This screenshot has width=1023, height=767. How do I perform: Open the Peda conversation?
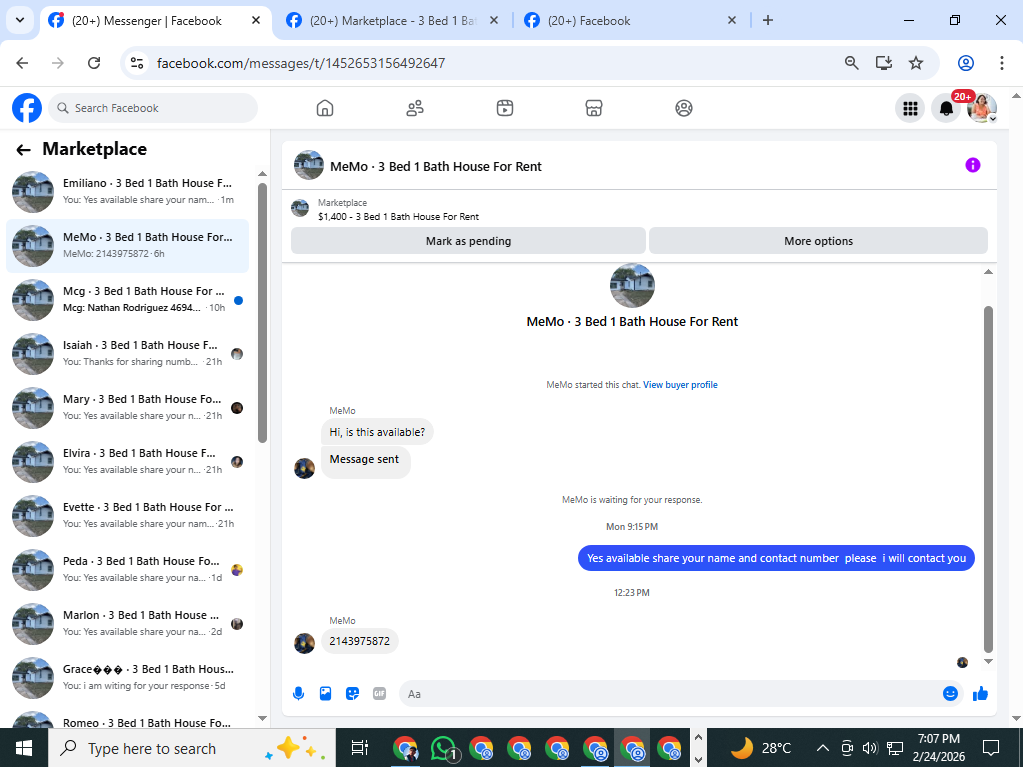(x=127, y=570)
